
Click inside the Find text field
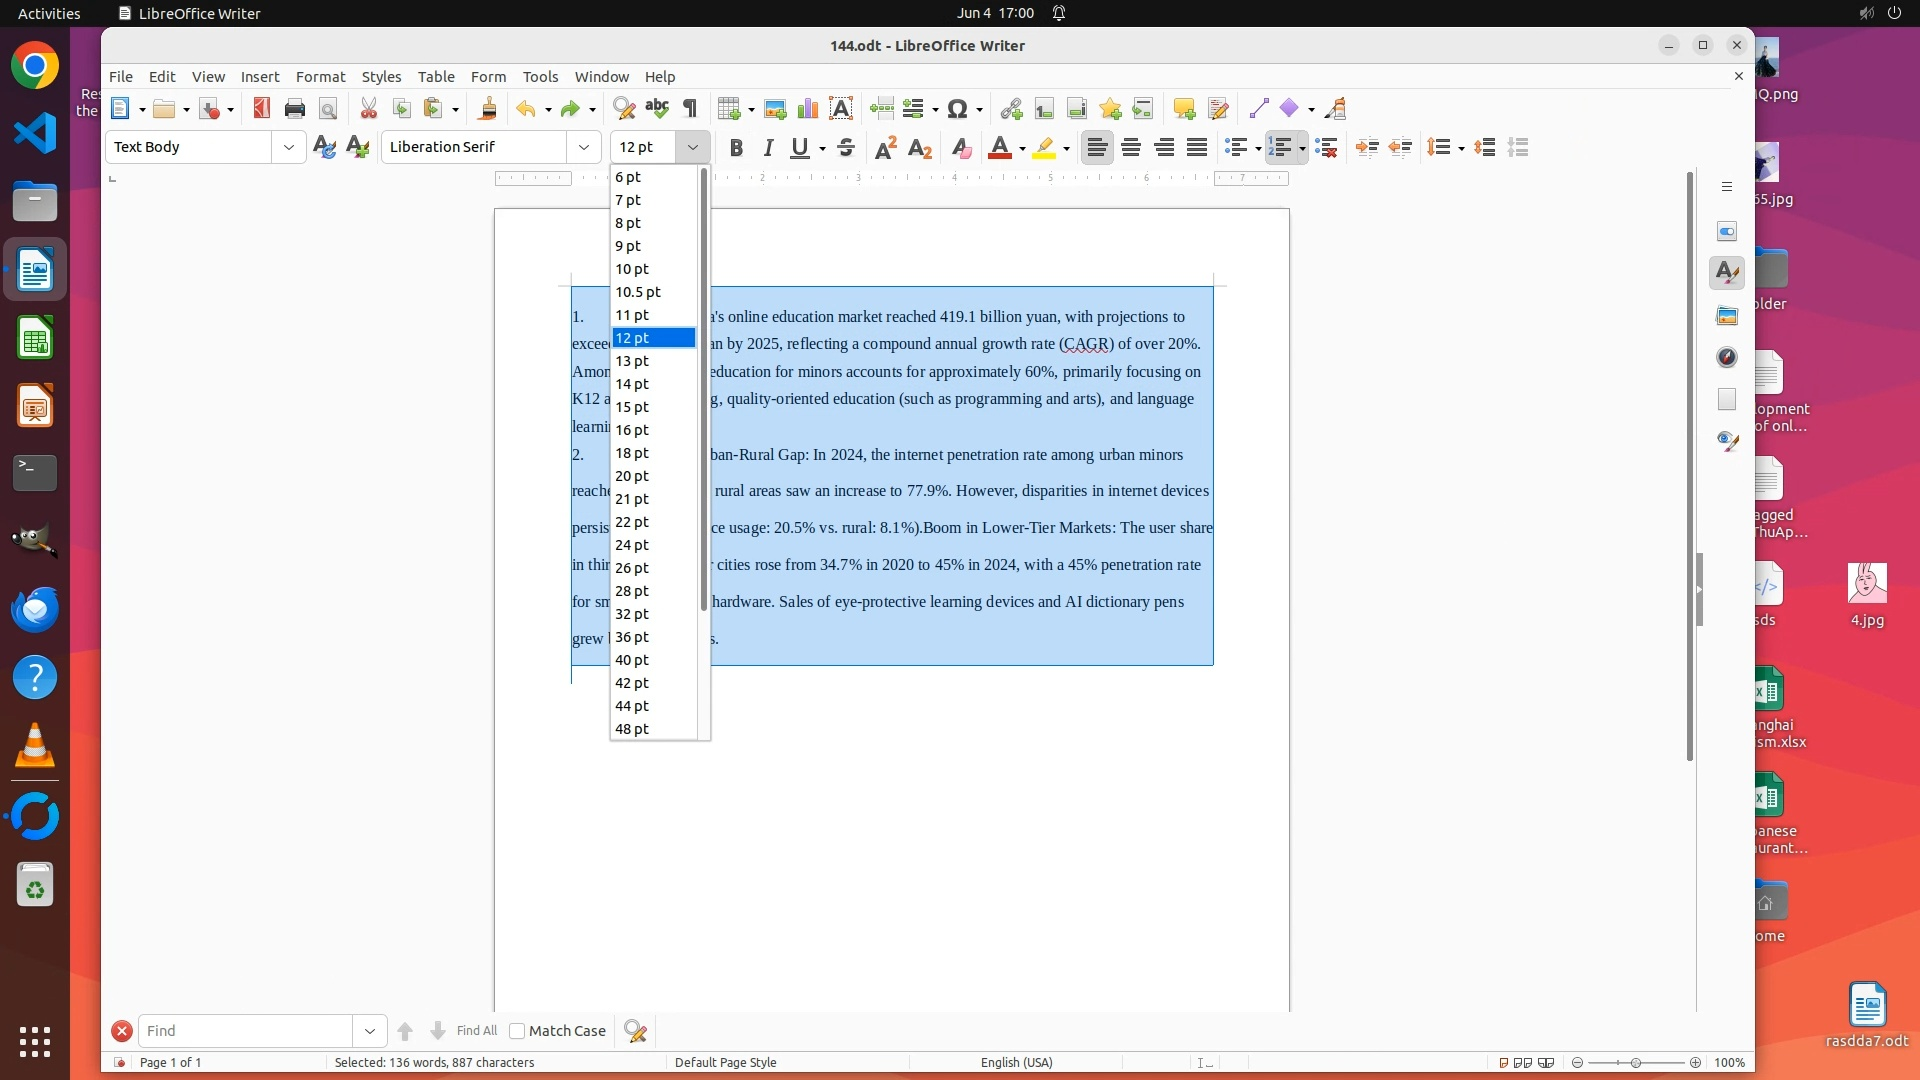[x=245, y=1031]
